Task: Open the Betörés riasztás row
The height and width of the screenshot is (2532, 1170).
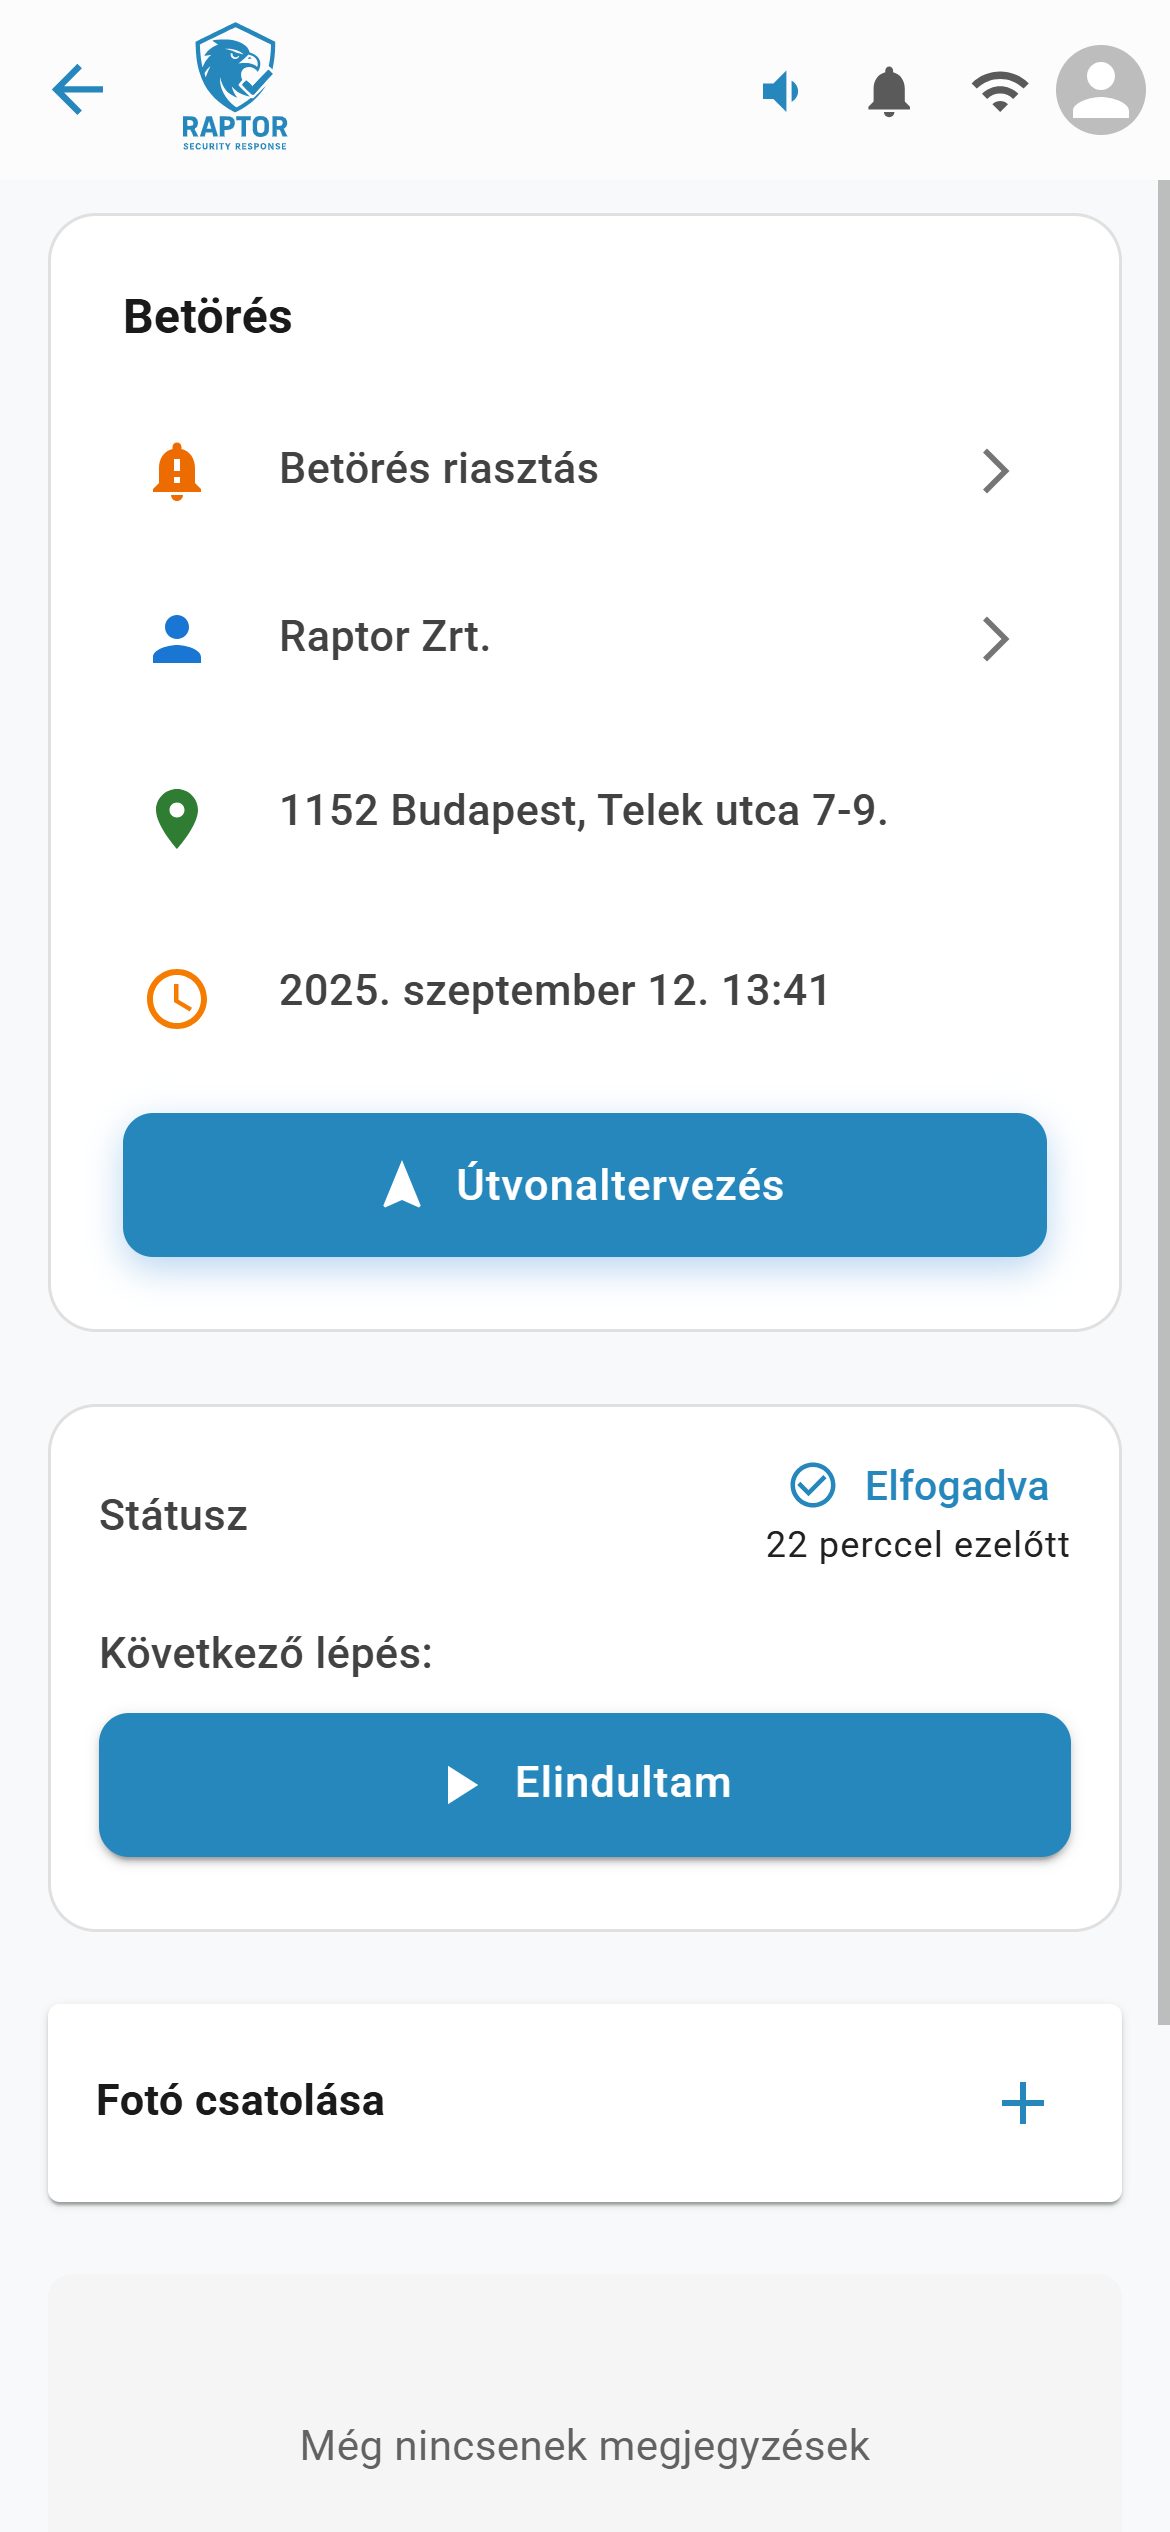Action: (x=585, y=470)
